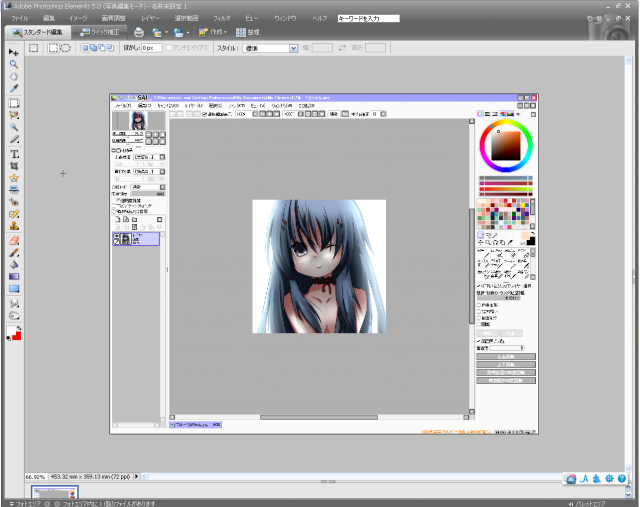
Task: Open the ヘルプ menu
Action: (x=320, y=18)
